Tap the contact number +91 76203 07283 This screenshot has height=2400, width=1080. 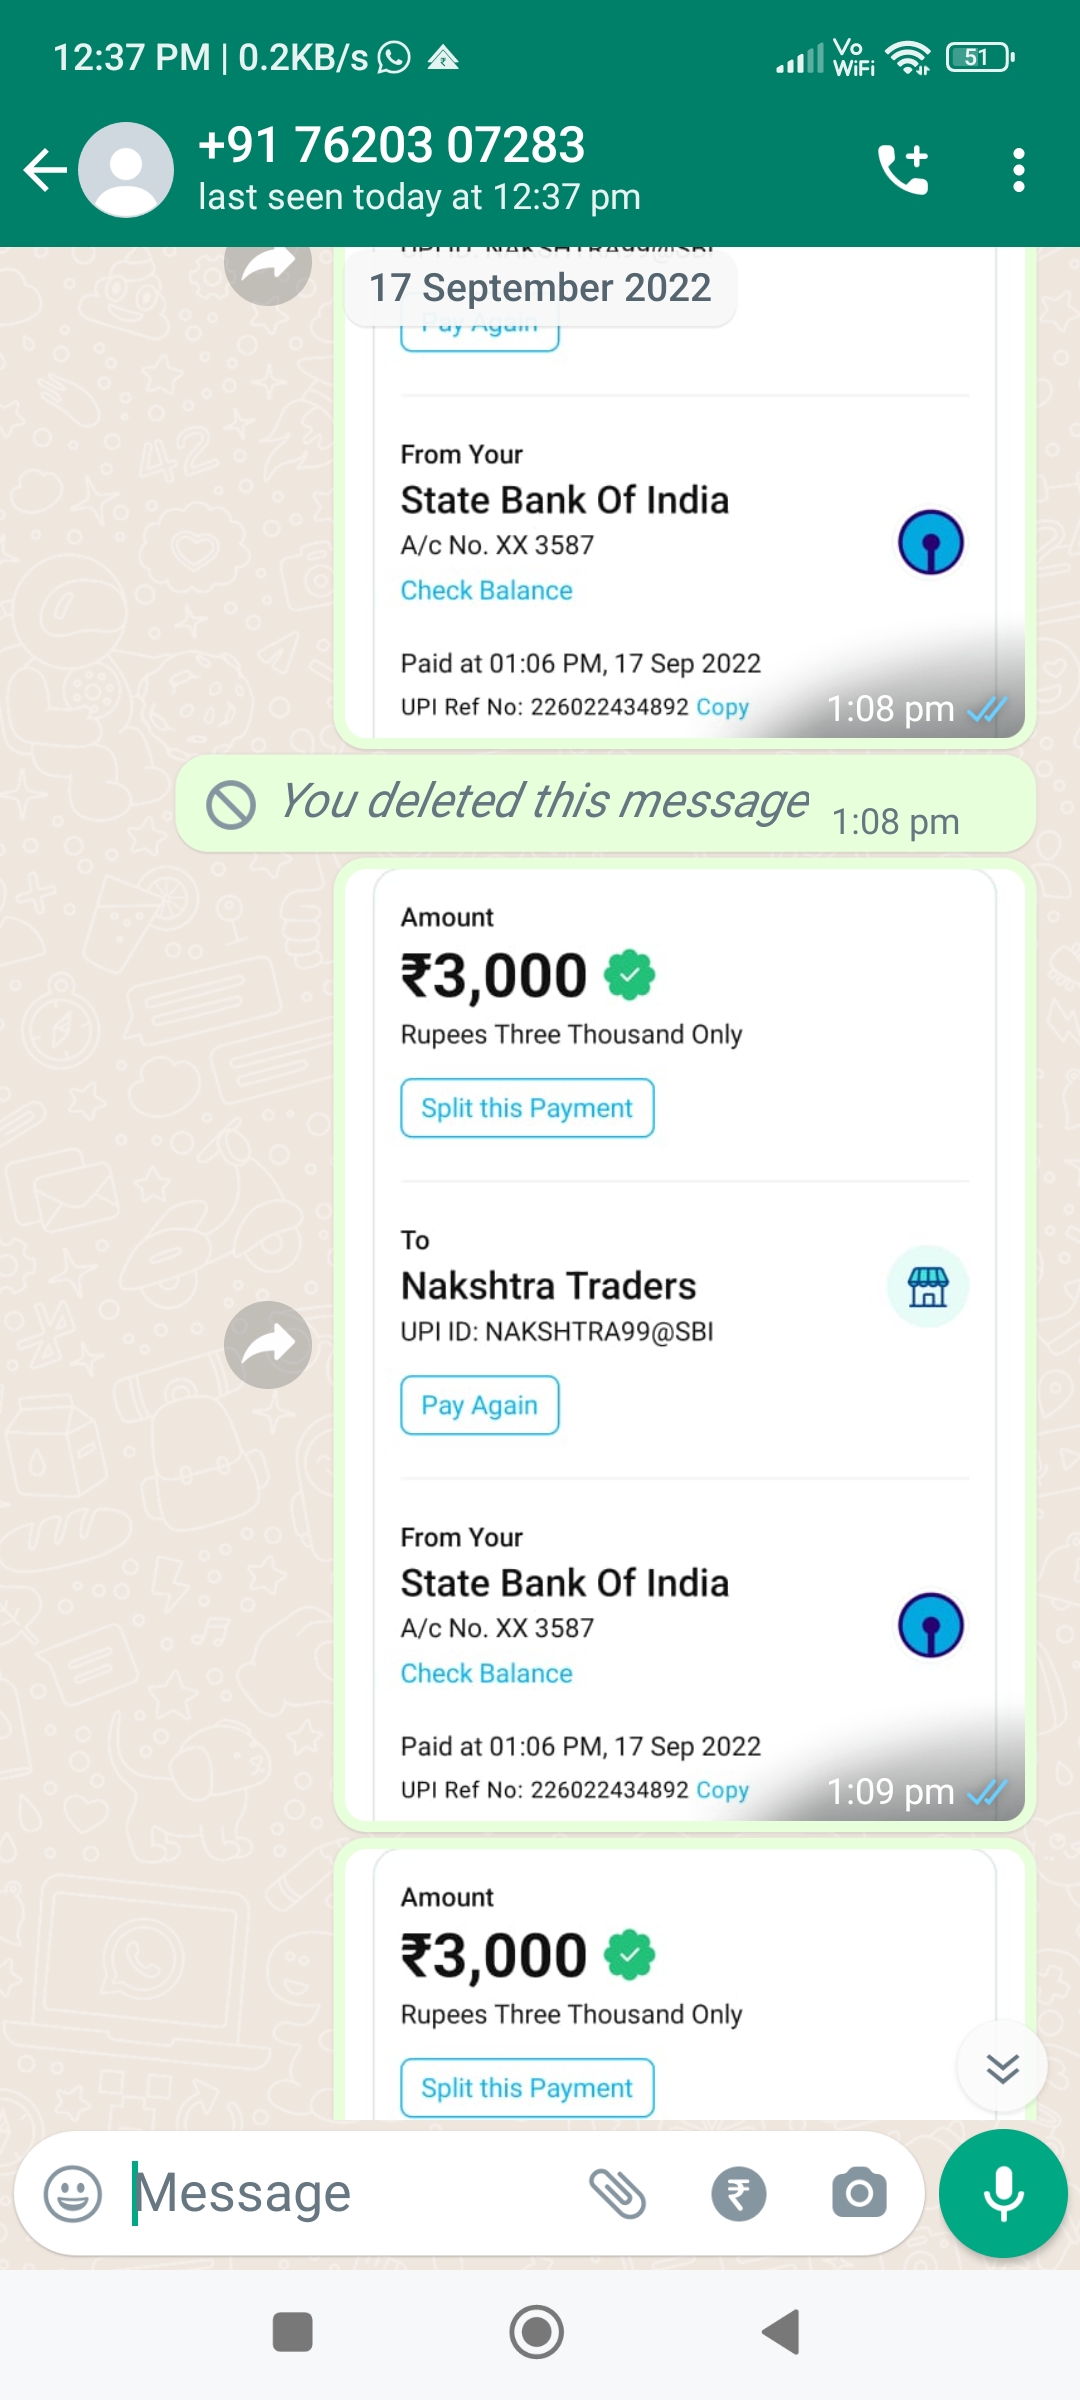click(x=391, y=145)
